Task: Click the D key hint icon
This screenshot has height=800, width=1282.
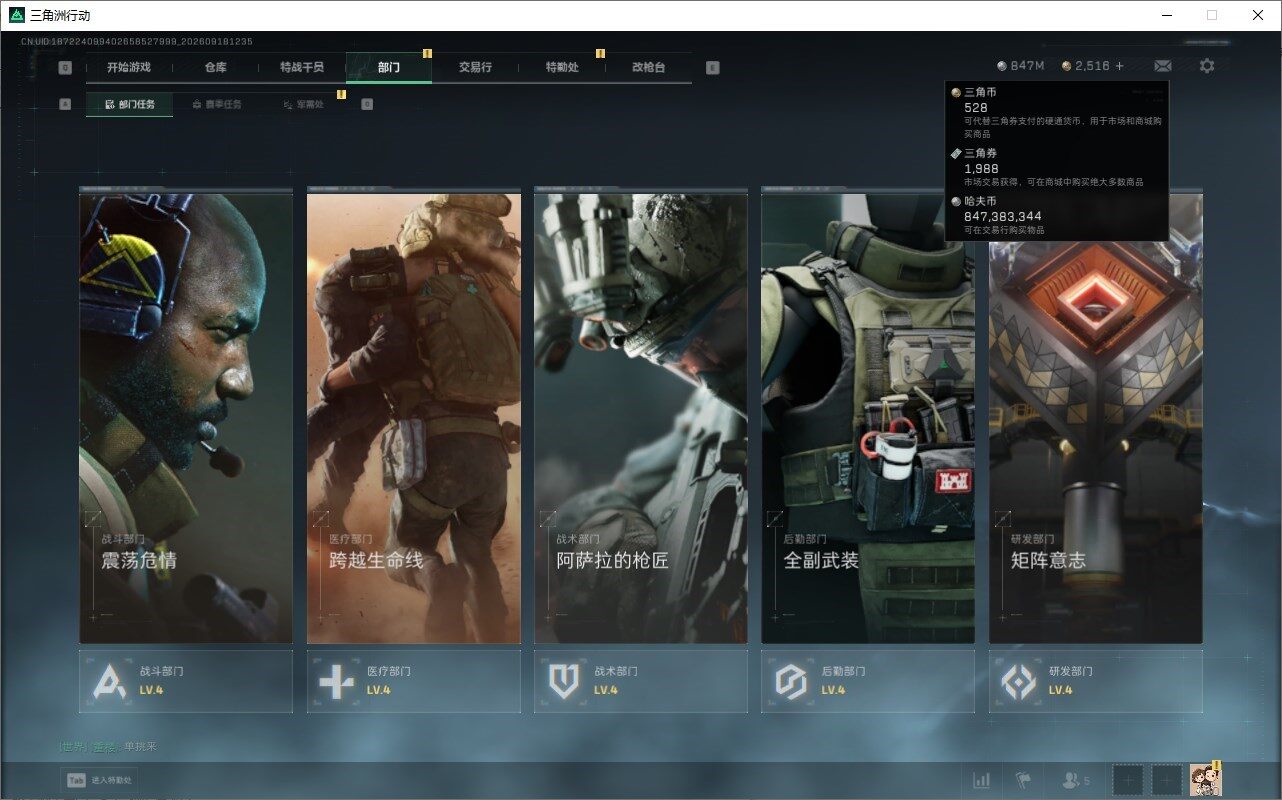Action: point(367,104)
